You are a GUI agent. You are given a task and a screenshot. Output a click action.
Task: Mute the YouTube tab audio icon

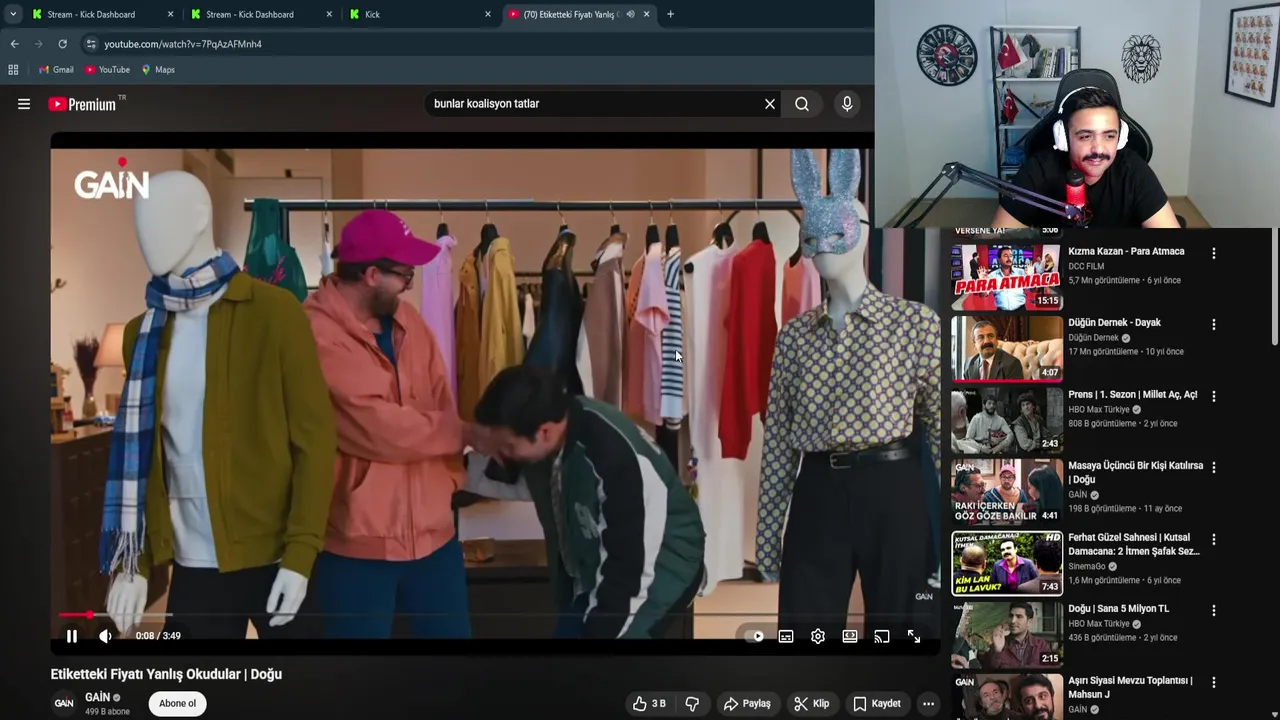coord(630,14)
